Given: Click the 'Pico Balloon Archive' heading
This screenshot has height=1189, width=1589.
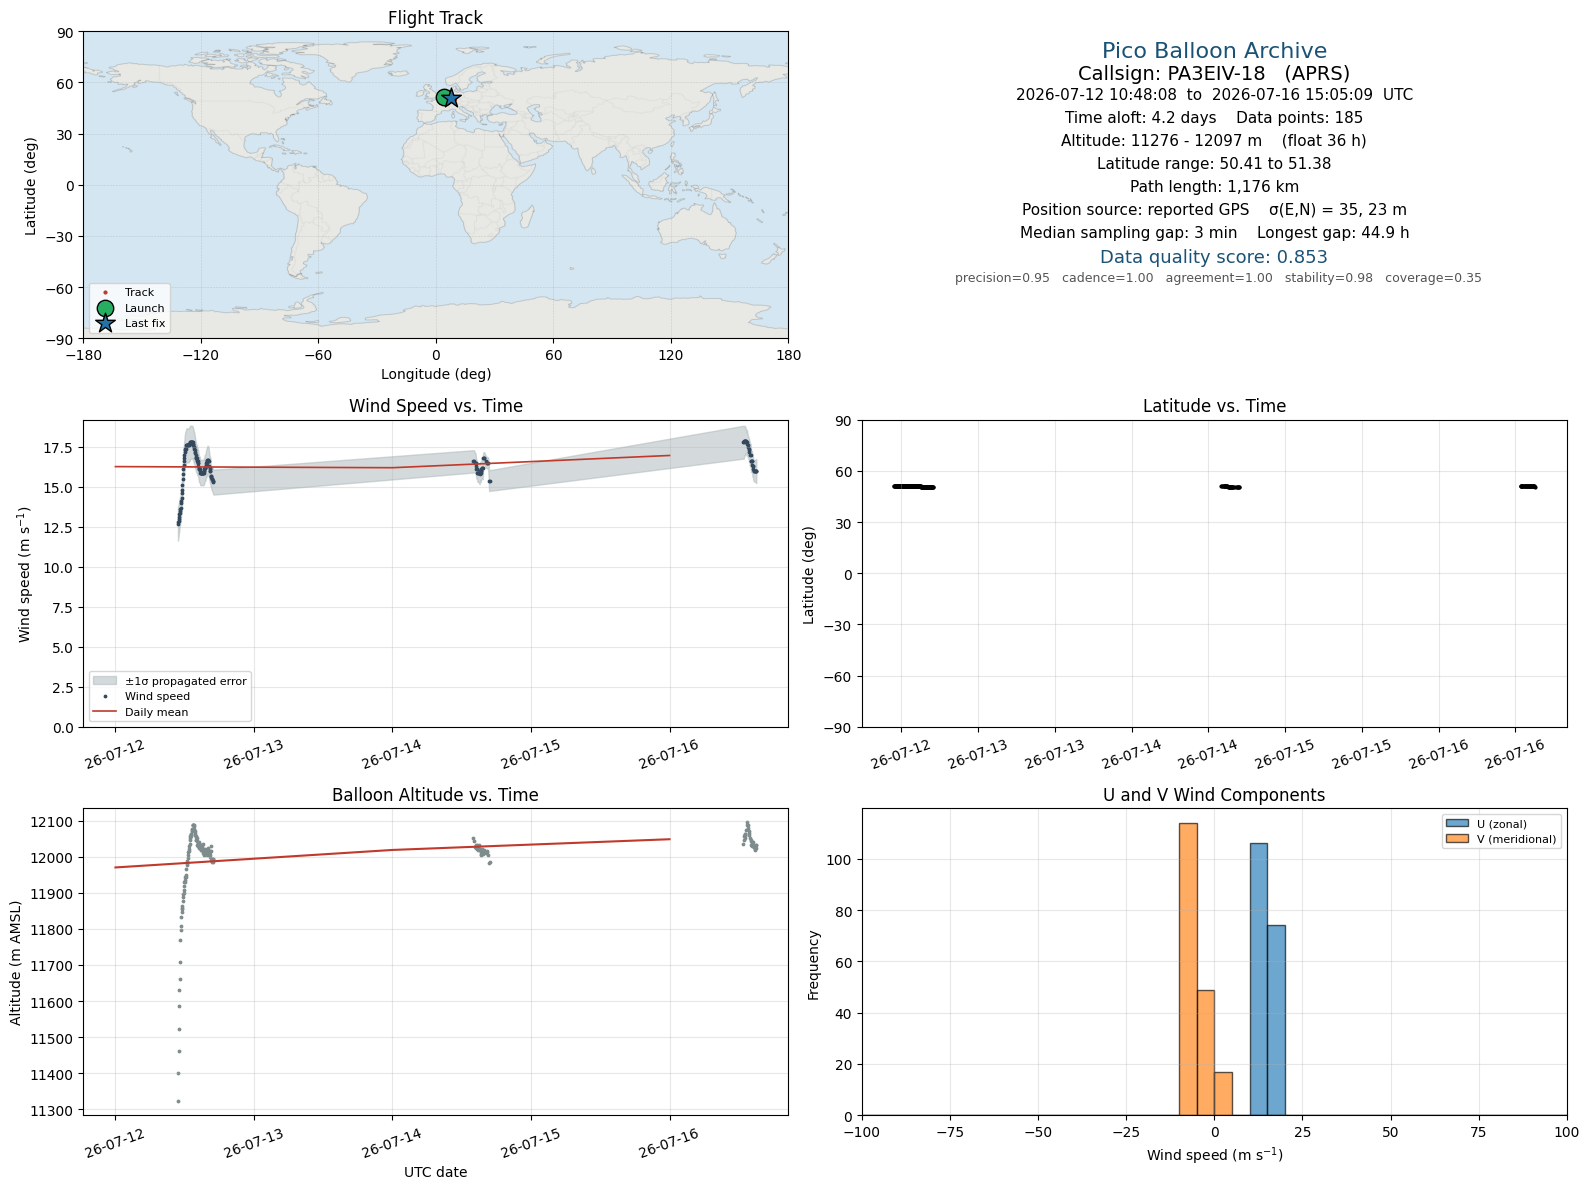Looking at the screenshot, I should (1214, 51).
